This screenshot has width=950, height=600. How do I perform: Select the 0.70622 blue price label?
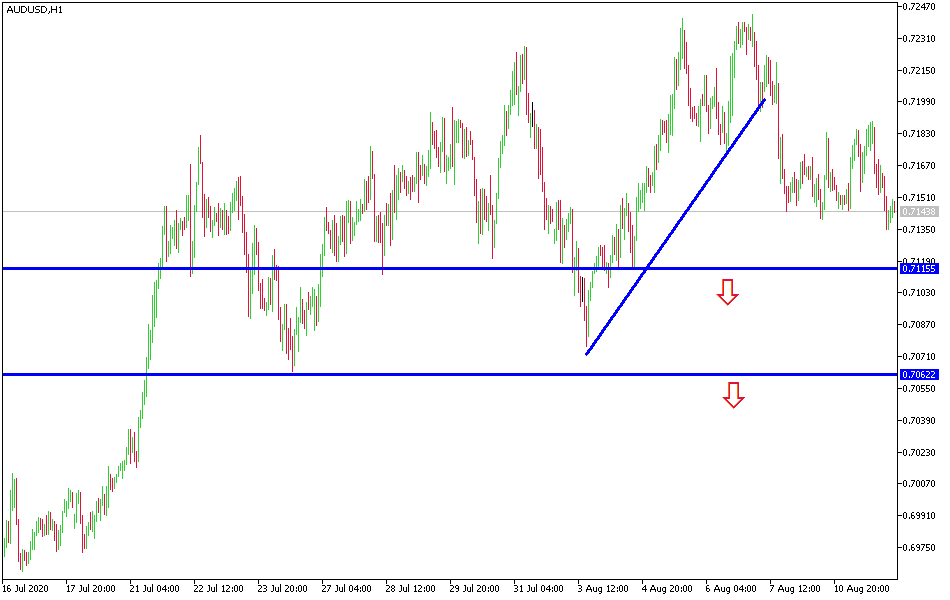click(919, 375)
